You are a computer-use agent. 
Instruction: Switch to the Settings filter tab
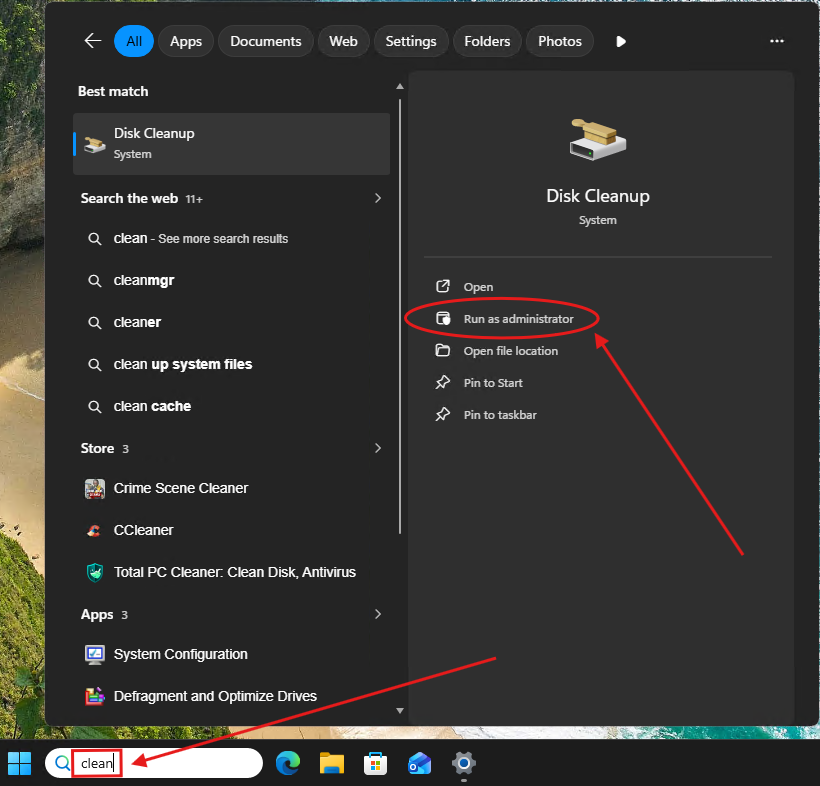[x=410, y=41]
